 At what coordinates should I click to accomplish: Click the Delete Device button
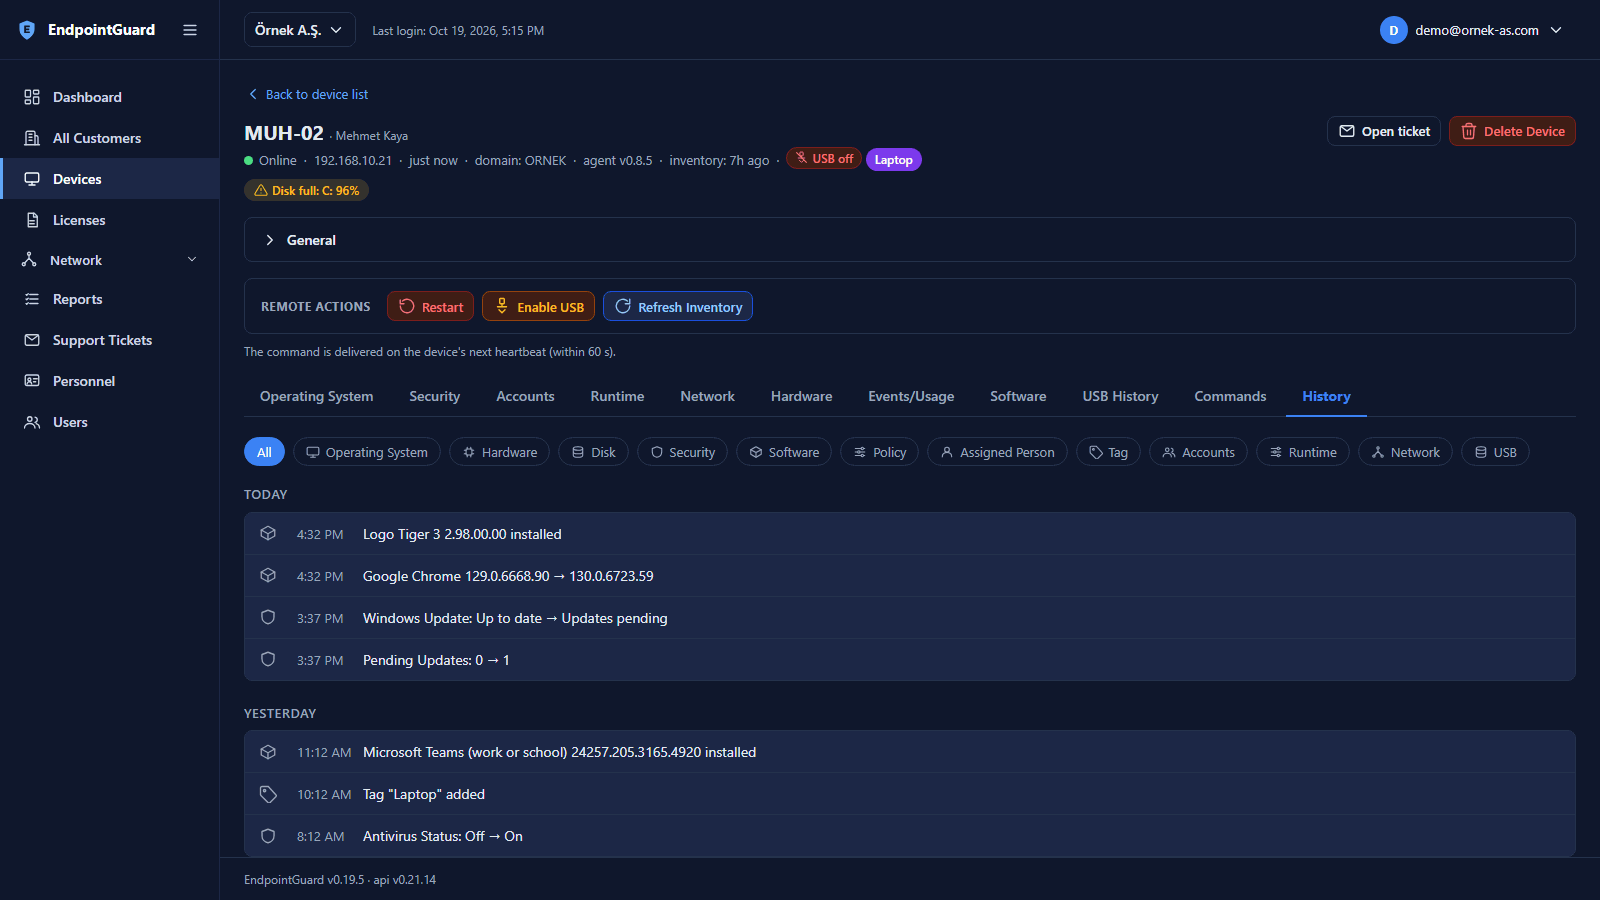tap(1512, 131)
